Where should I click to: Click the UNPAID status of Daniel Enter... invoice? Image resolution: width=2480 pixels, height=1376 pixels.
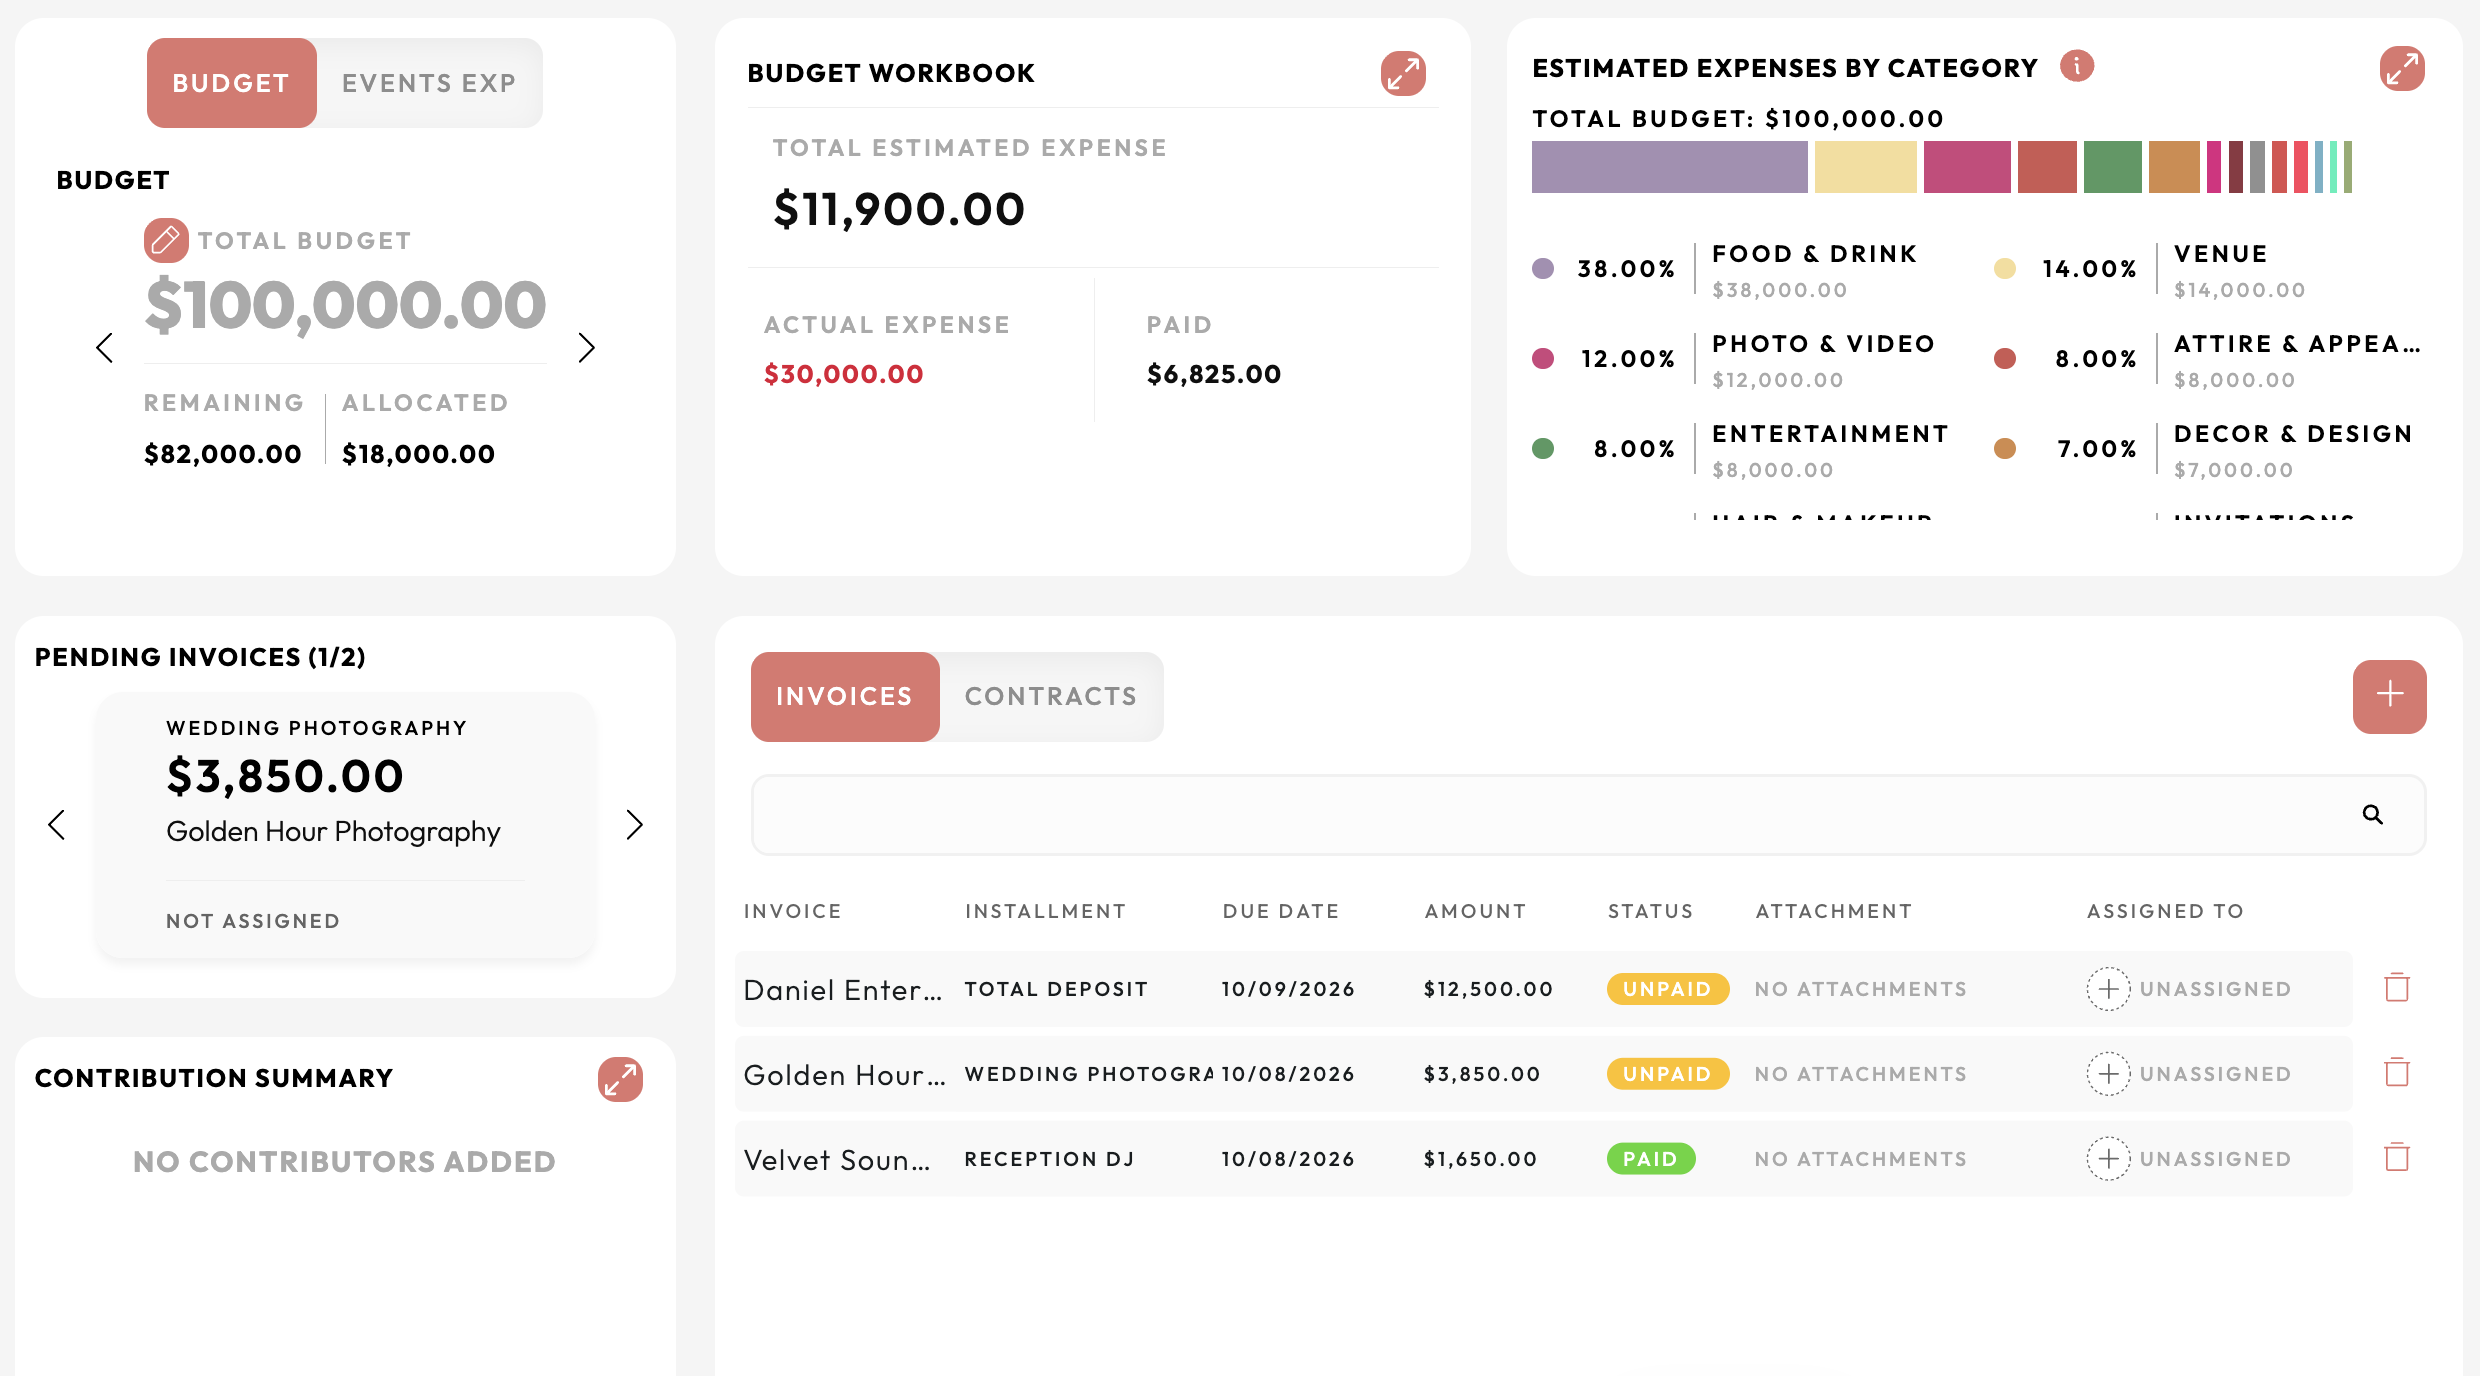(1667, 989)
